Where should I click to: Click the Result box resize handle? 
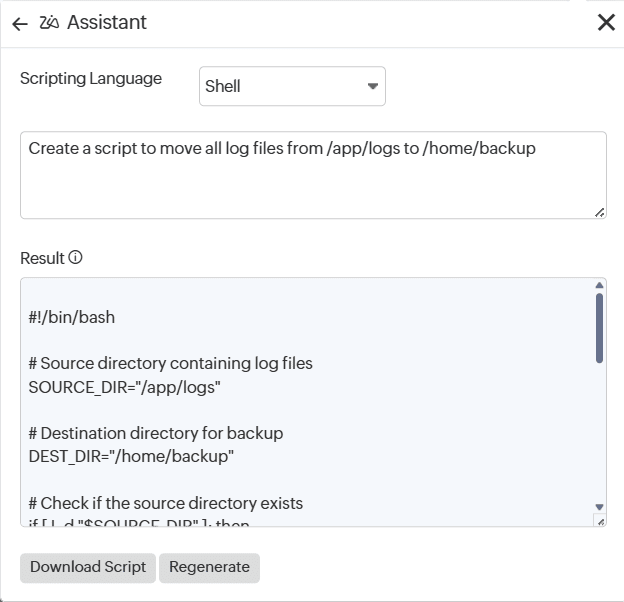coord(599,521)
